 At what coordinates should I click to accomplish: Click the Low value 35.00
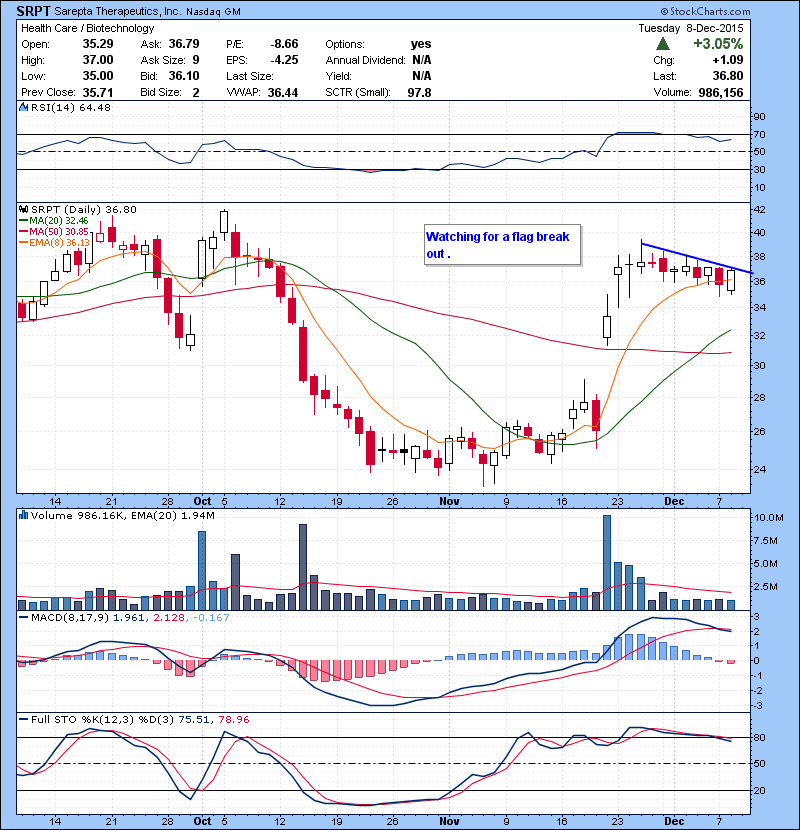click(x=98, y=76)
